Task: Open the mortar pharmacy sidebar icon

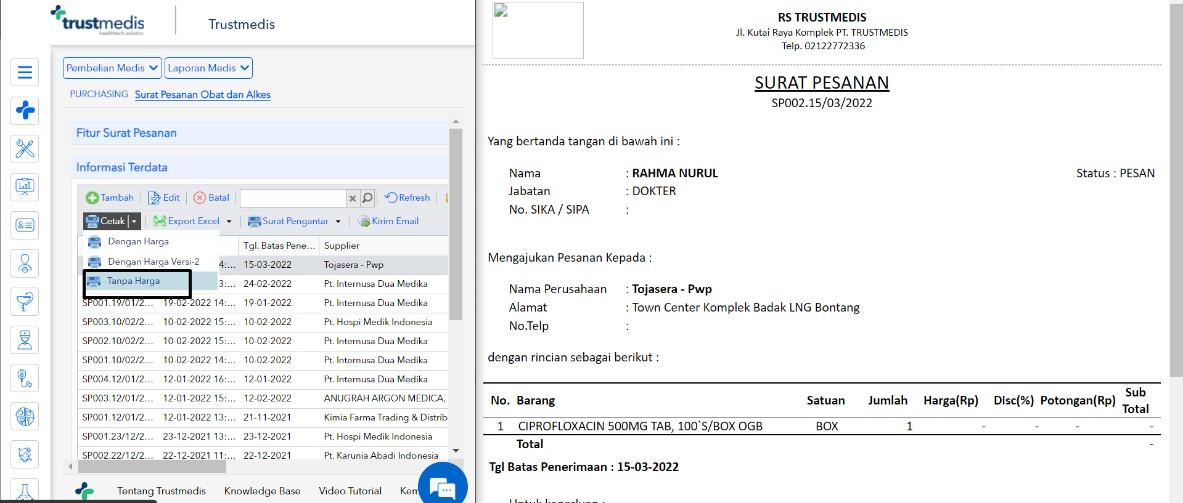Action: [x=25, y=302]
